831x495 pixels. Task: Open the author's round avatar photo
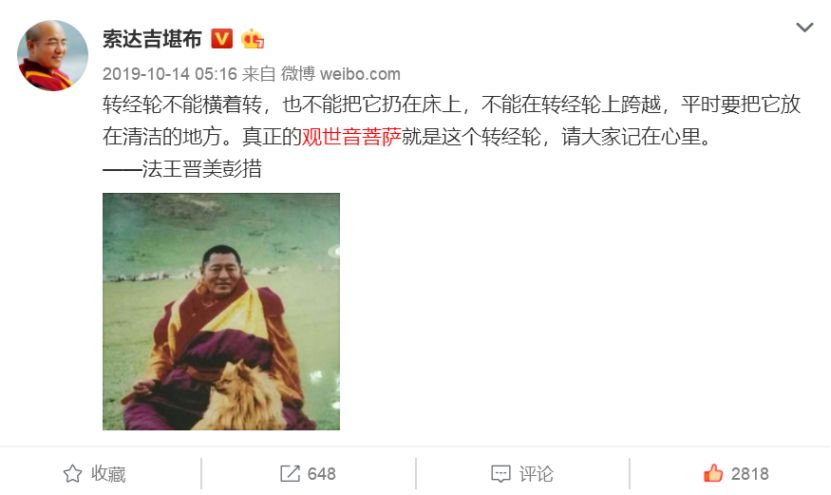click(52, 56)
